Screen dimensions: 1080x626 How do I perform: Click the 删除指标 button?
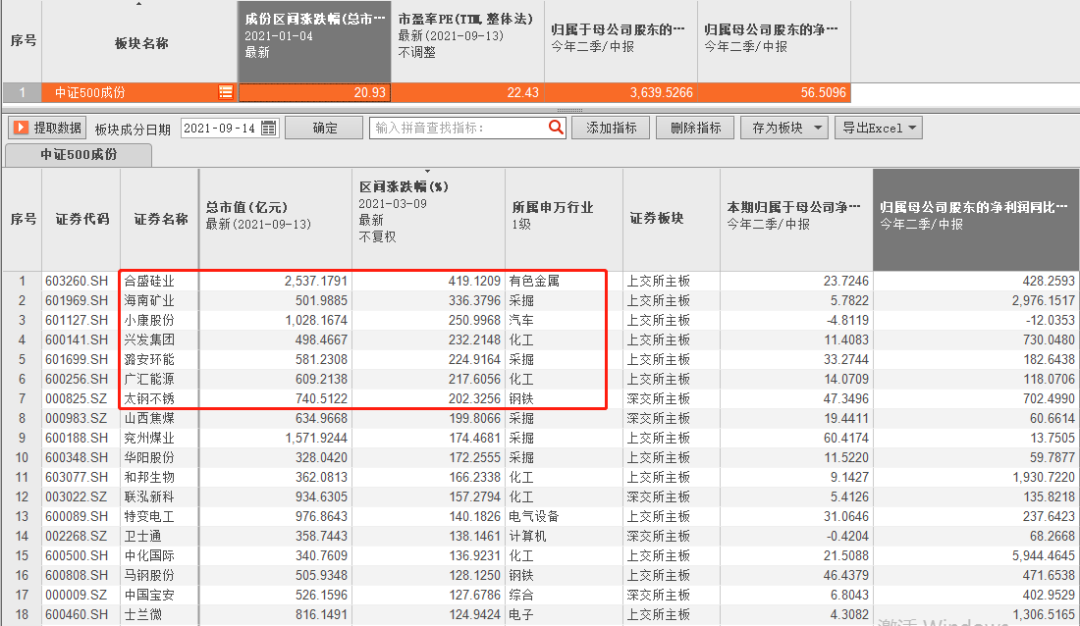coord(694,128)
